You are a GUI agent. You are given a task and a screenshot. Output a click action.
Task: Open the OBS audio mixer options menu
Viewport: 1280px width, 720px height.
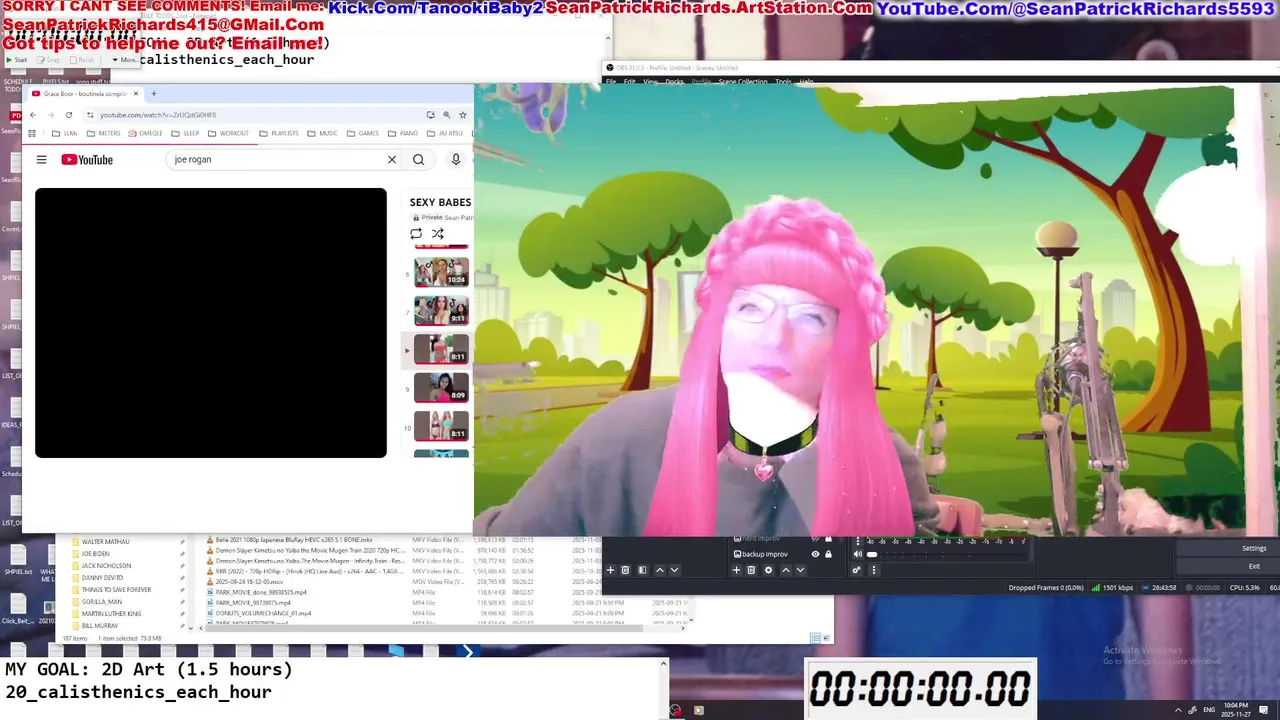(x=874, y=570)
